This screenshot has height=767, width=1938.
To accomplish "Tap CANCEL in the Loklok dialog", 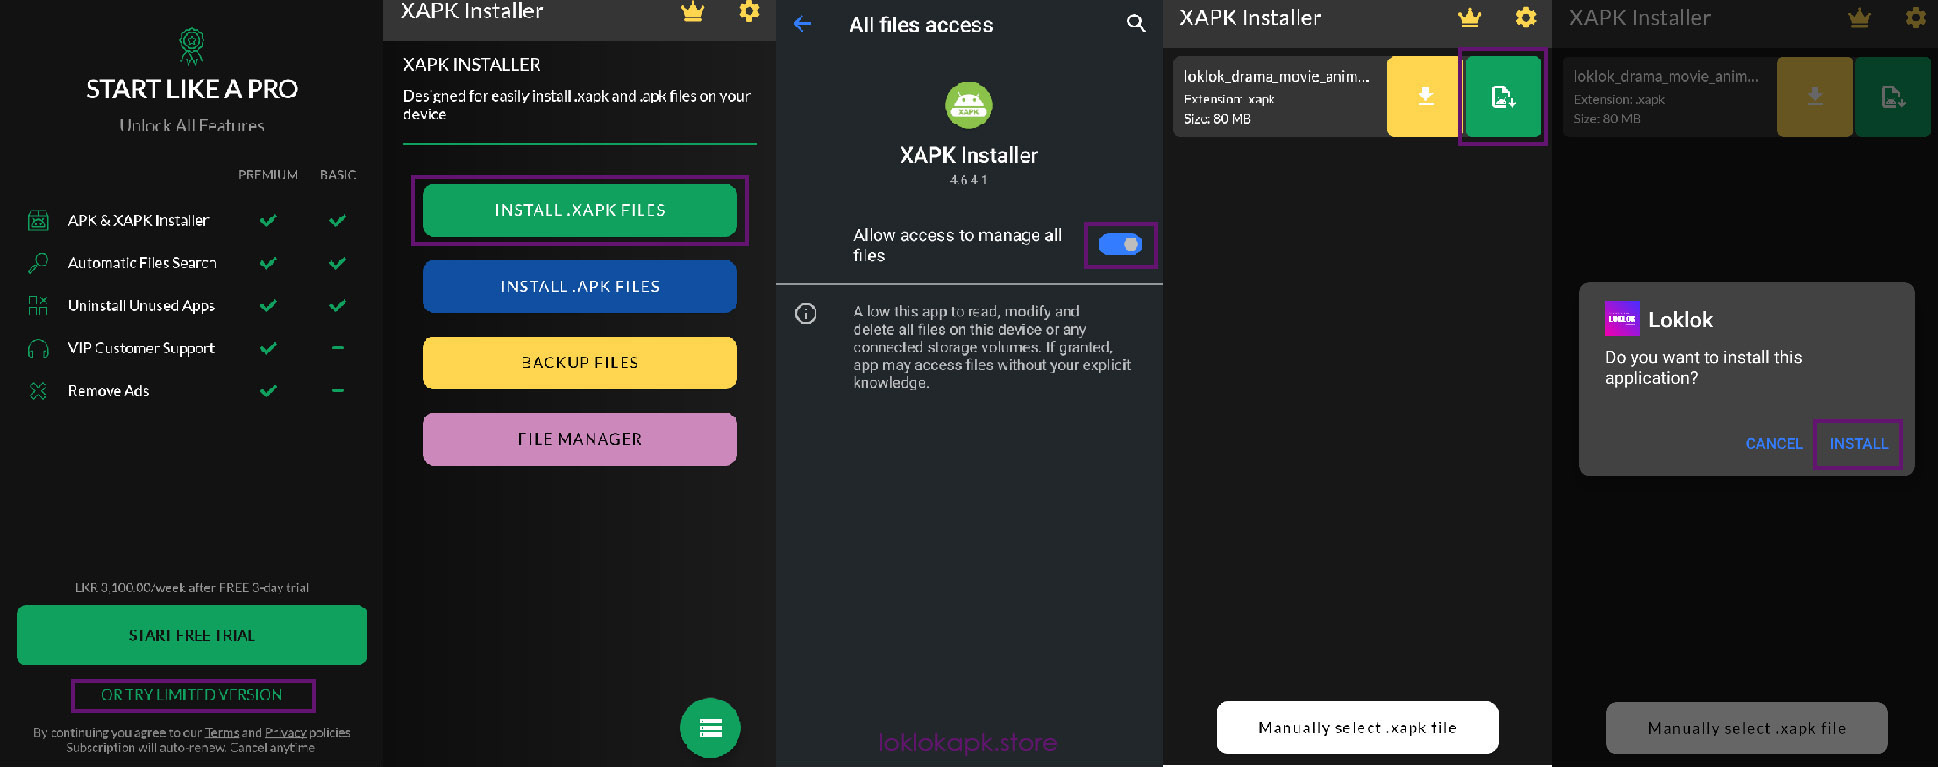I will point(1774,444).
